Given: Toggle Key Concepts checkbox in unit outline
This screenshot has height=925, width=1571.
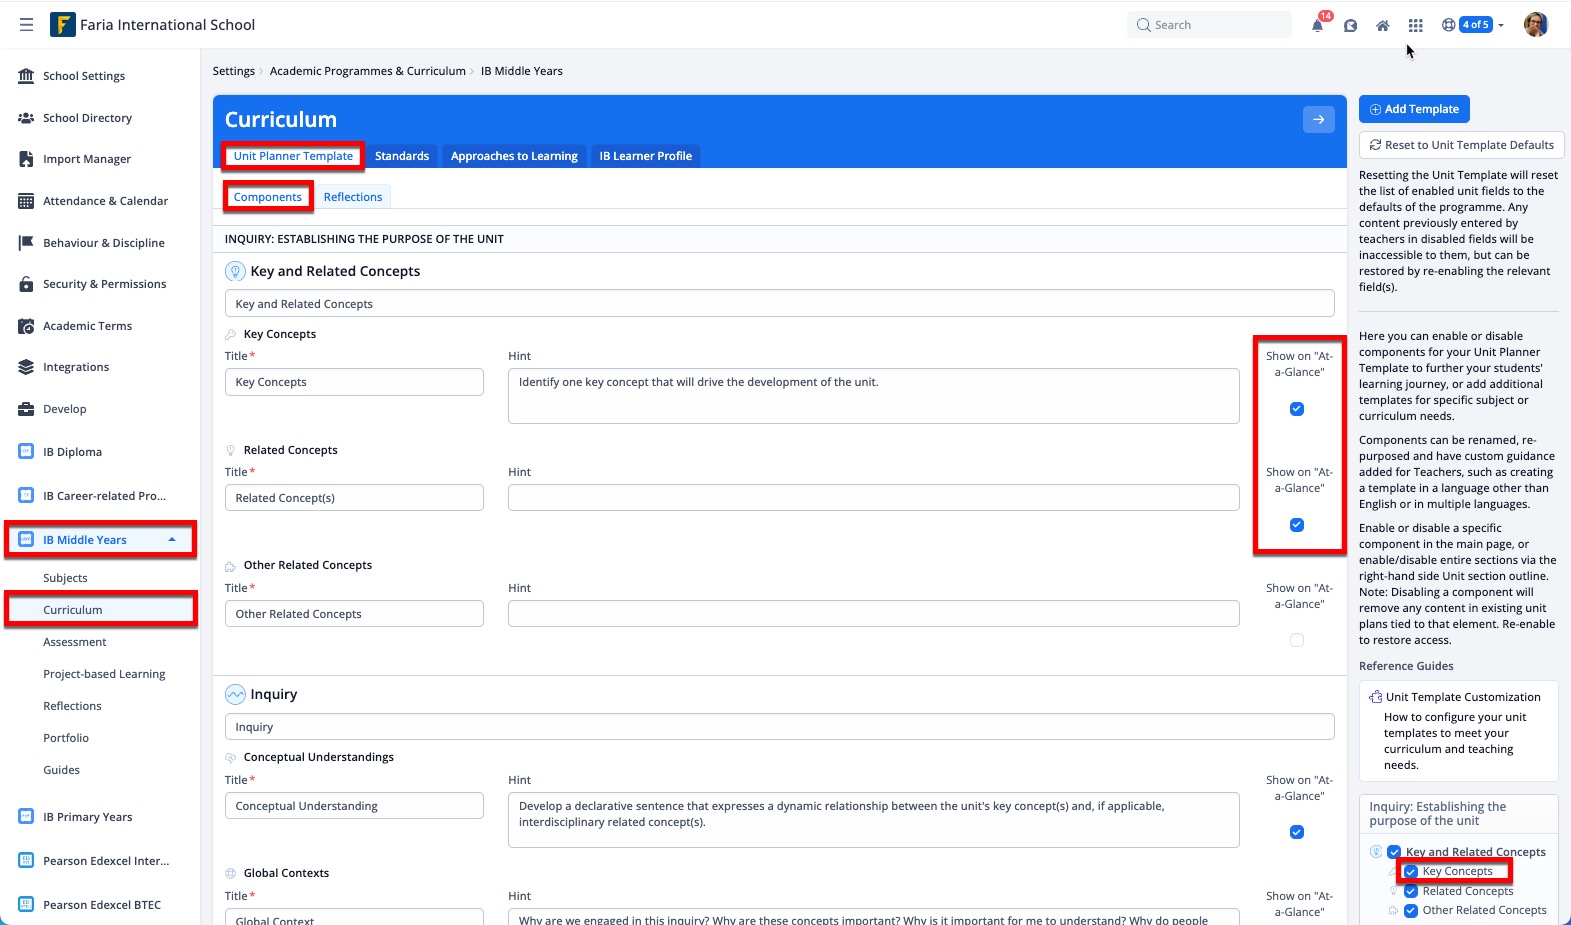Looking at the screenshot, I should pos(1411,871).
